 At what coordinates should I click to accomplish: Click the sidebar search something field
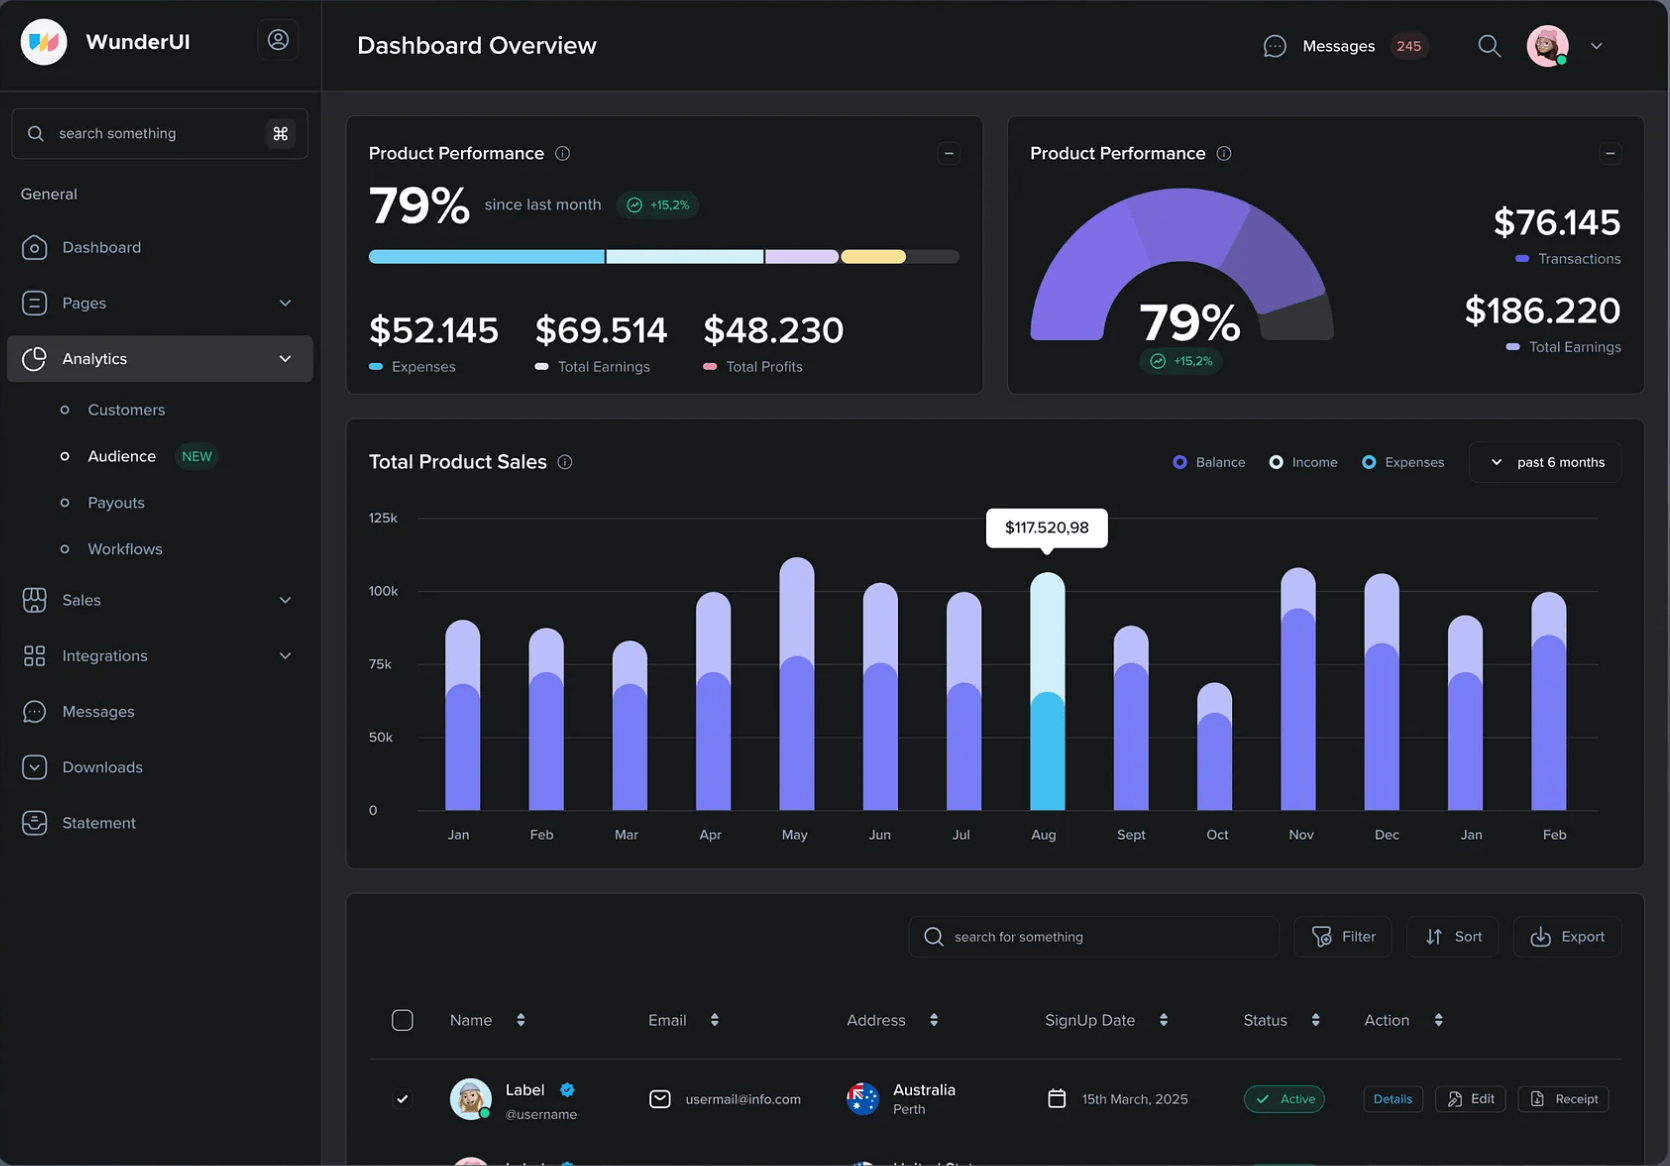coord(160,133)
